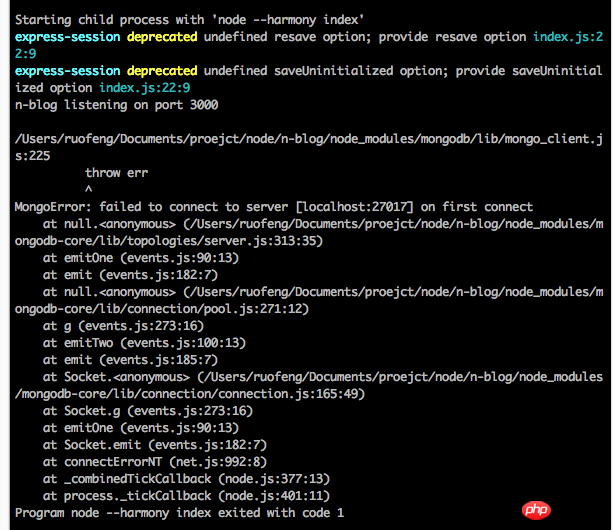Click the 'Program node --harmony index exited' line
Viewport: 613px width, 530px height.
pyautogui.click(x=179, y=513)
